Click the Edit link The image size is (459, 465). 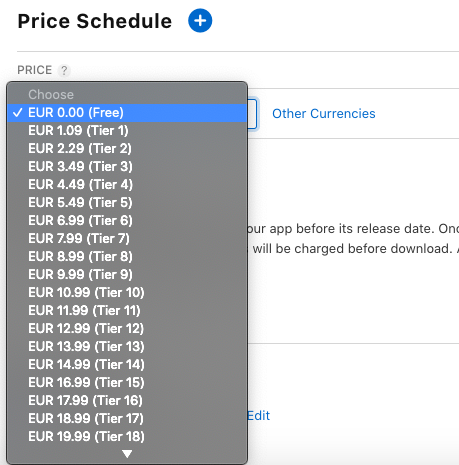click(x=259, y=416)
